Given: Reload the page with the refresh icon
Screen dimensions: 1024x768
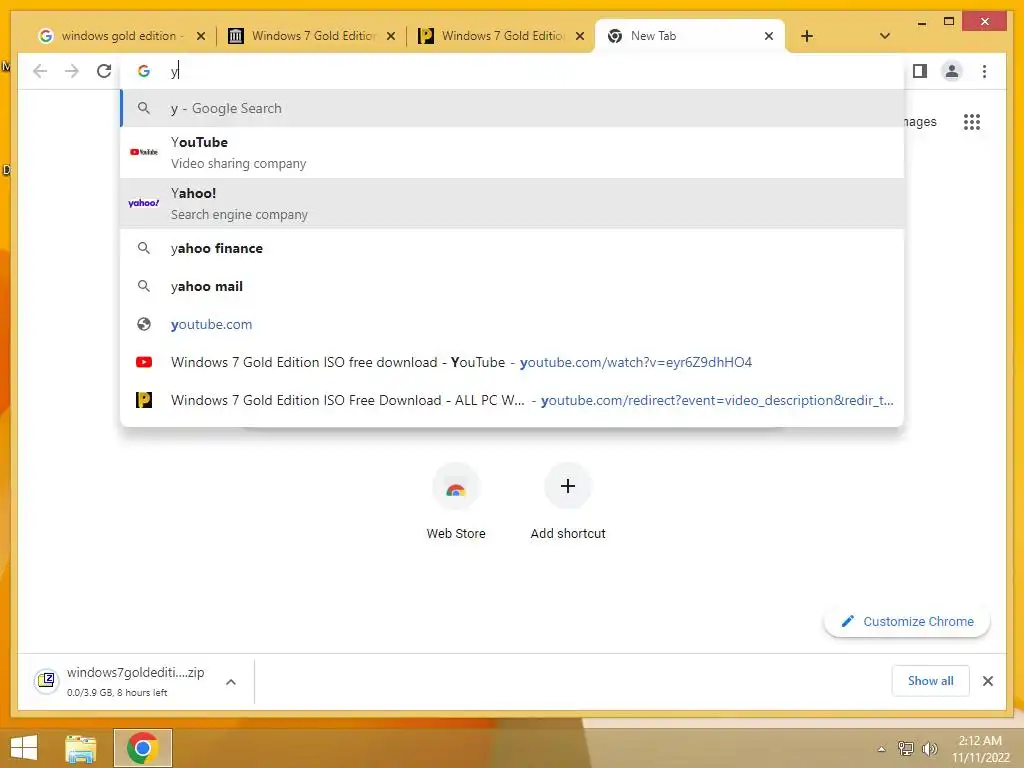Looking at the screenshot, I should pos(104,71).
